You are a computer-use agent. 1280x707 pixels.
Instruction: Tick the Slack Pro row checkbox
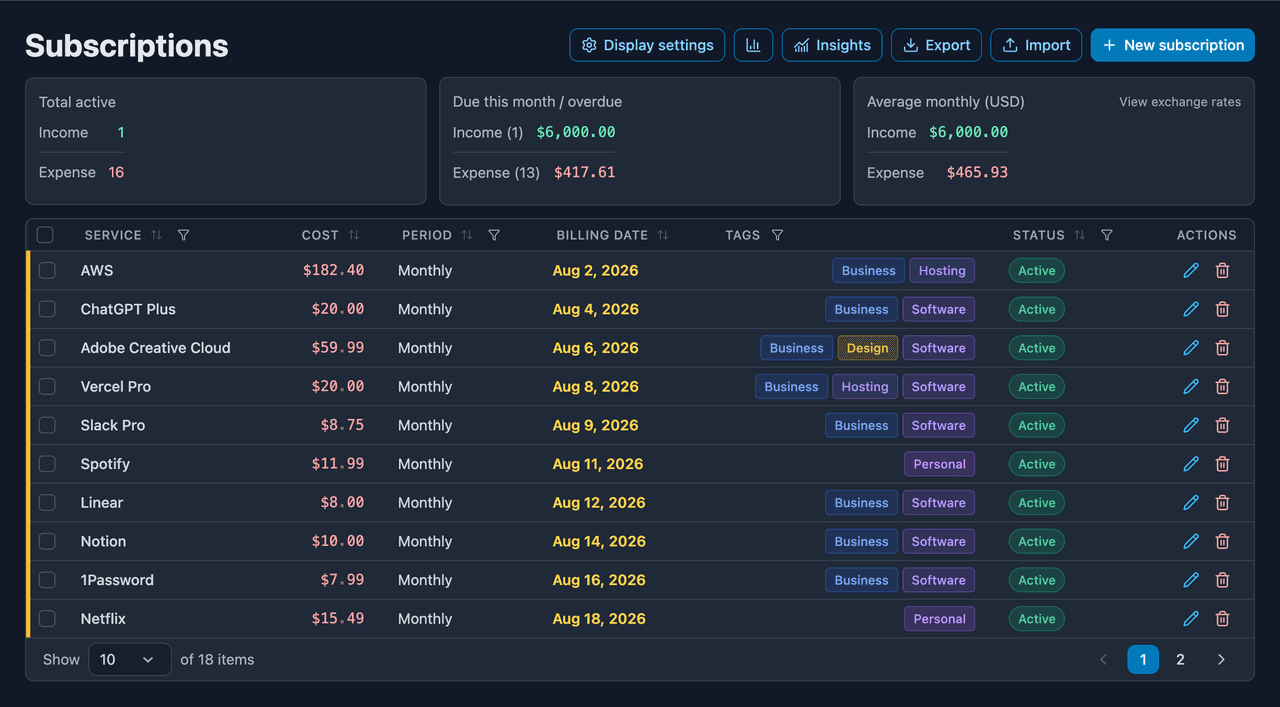pos(47,425)
